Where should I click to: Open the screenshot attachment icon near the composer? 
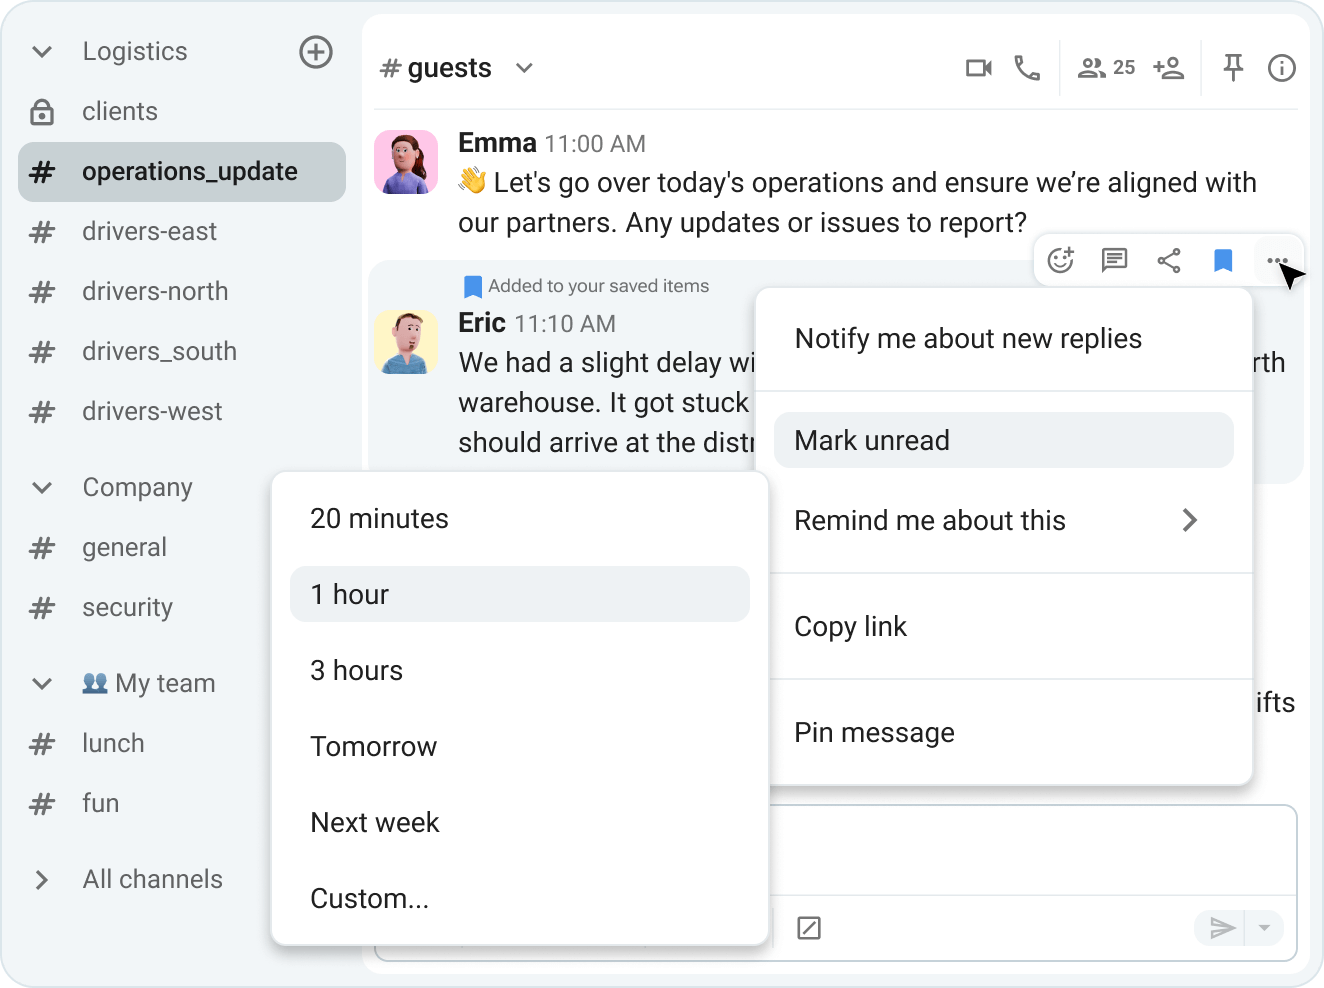click(x=808, y=928)
